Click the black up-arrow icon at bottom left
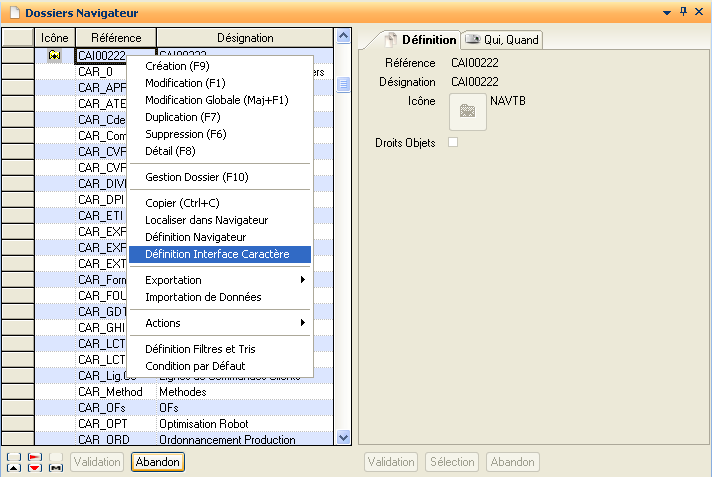Viewport: 712px width, 477px height. (x=13, y=467)
